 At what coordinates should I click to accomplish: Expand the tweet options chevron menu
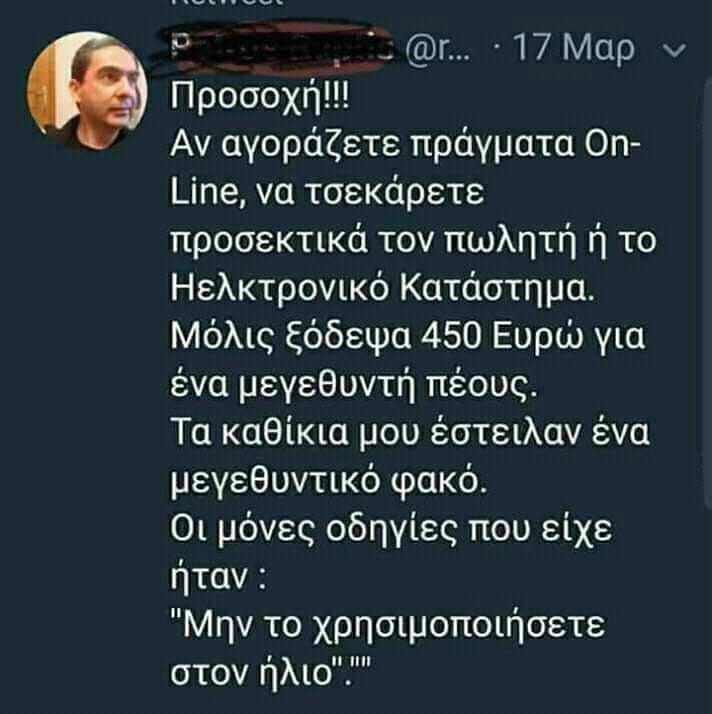(674, 50)
